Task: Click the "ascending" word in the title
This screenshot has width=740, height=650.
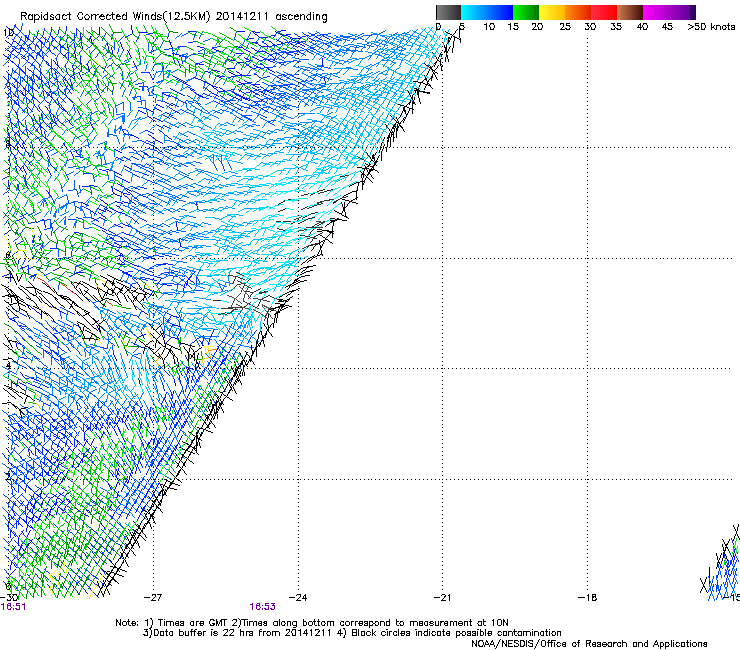Action: tap(301, 17)
